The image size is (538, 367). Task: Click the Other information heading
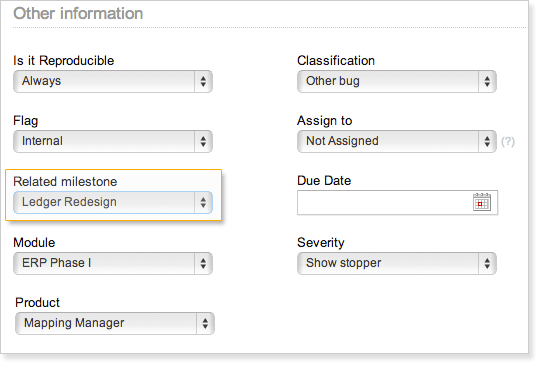pyautogui.click(x=78, y=14)
